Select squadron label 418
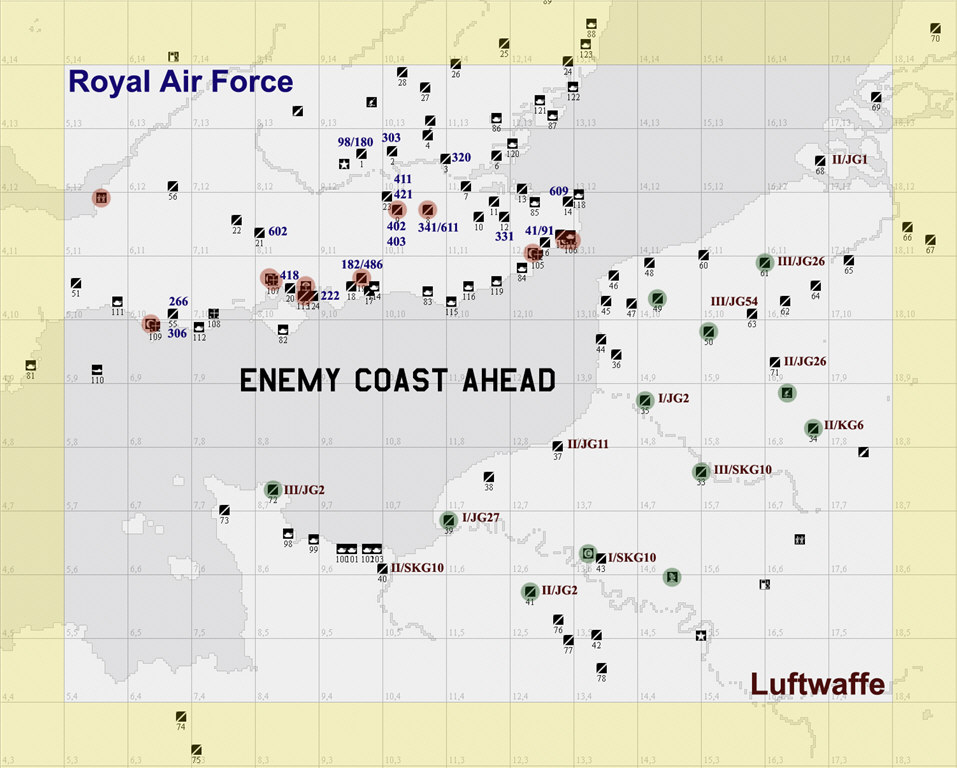Viewport: 957px width, 768px height. (289, 275)
